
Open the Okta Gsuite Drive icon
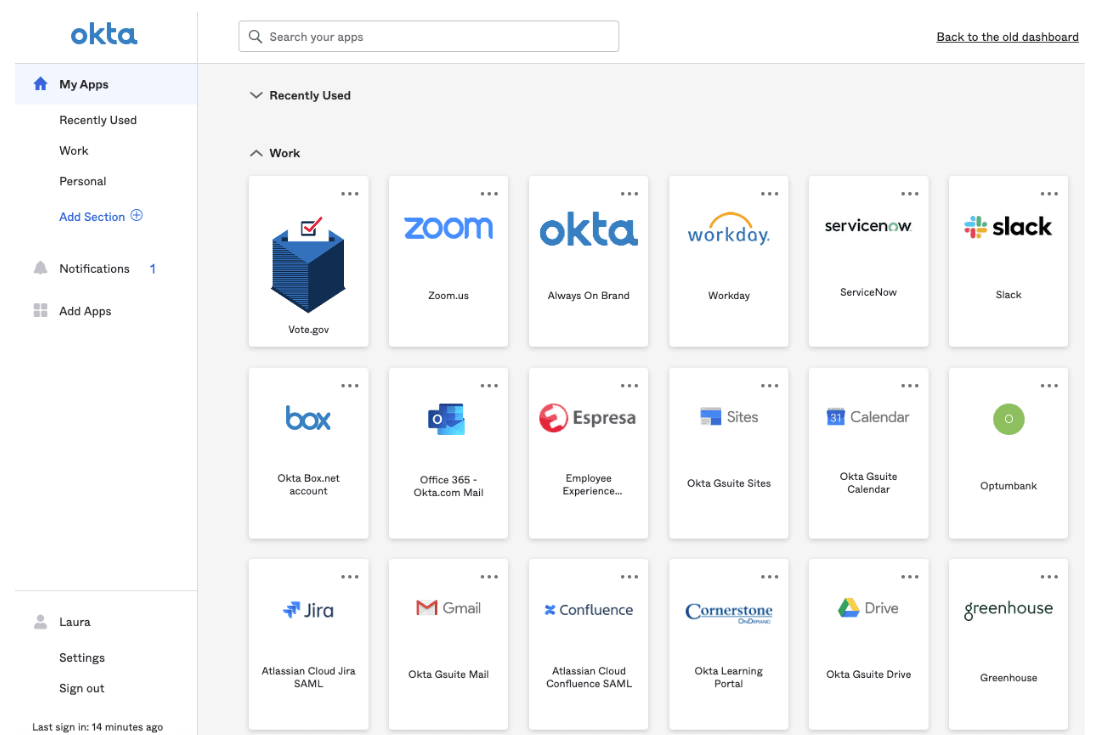(x=868, y=608)
